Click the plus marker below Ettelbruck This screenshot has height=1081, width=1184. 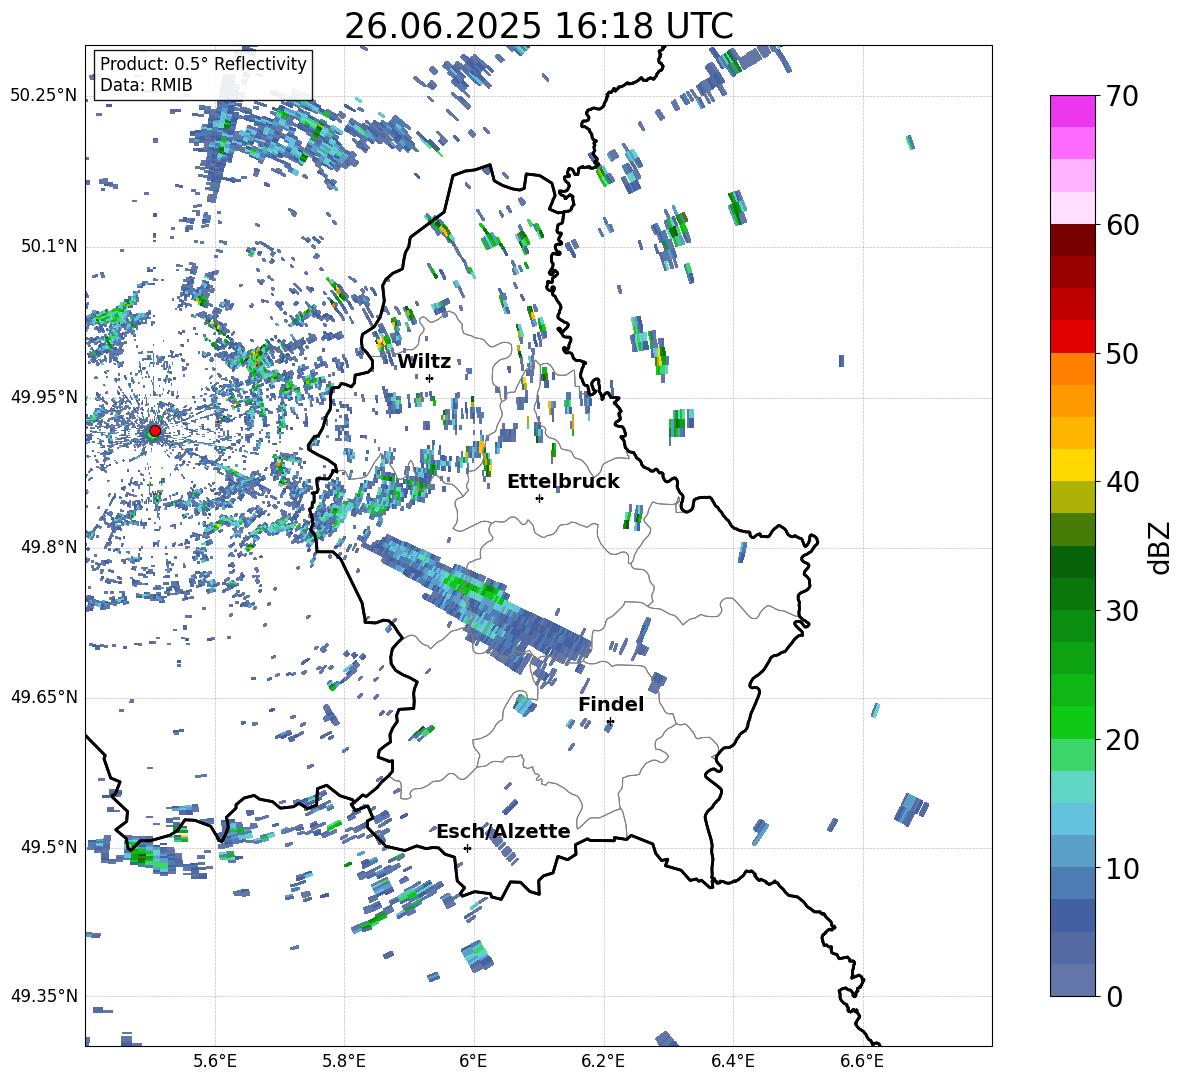click(x=539, y=498)
